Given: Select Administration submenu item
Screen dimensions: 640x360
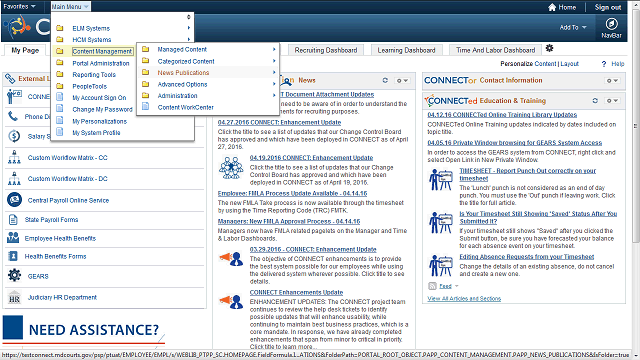Looking at the screenshot, I should click(178, 96).
